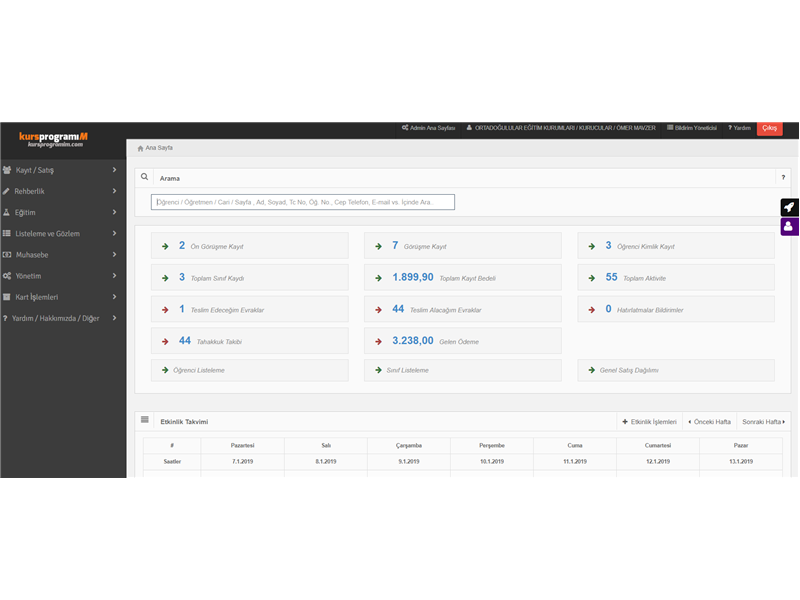Click the purple user icon on right edge
Viewport: 800px width, 600px height.
click(x=789, y=226)
